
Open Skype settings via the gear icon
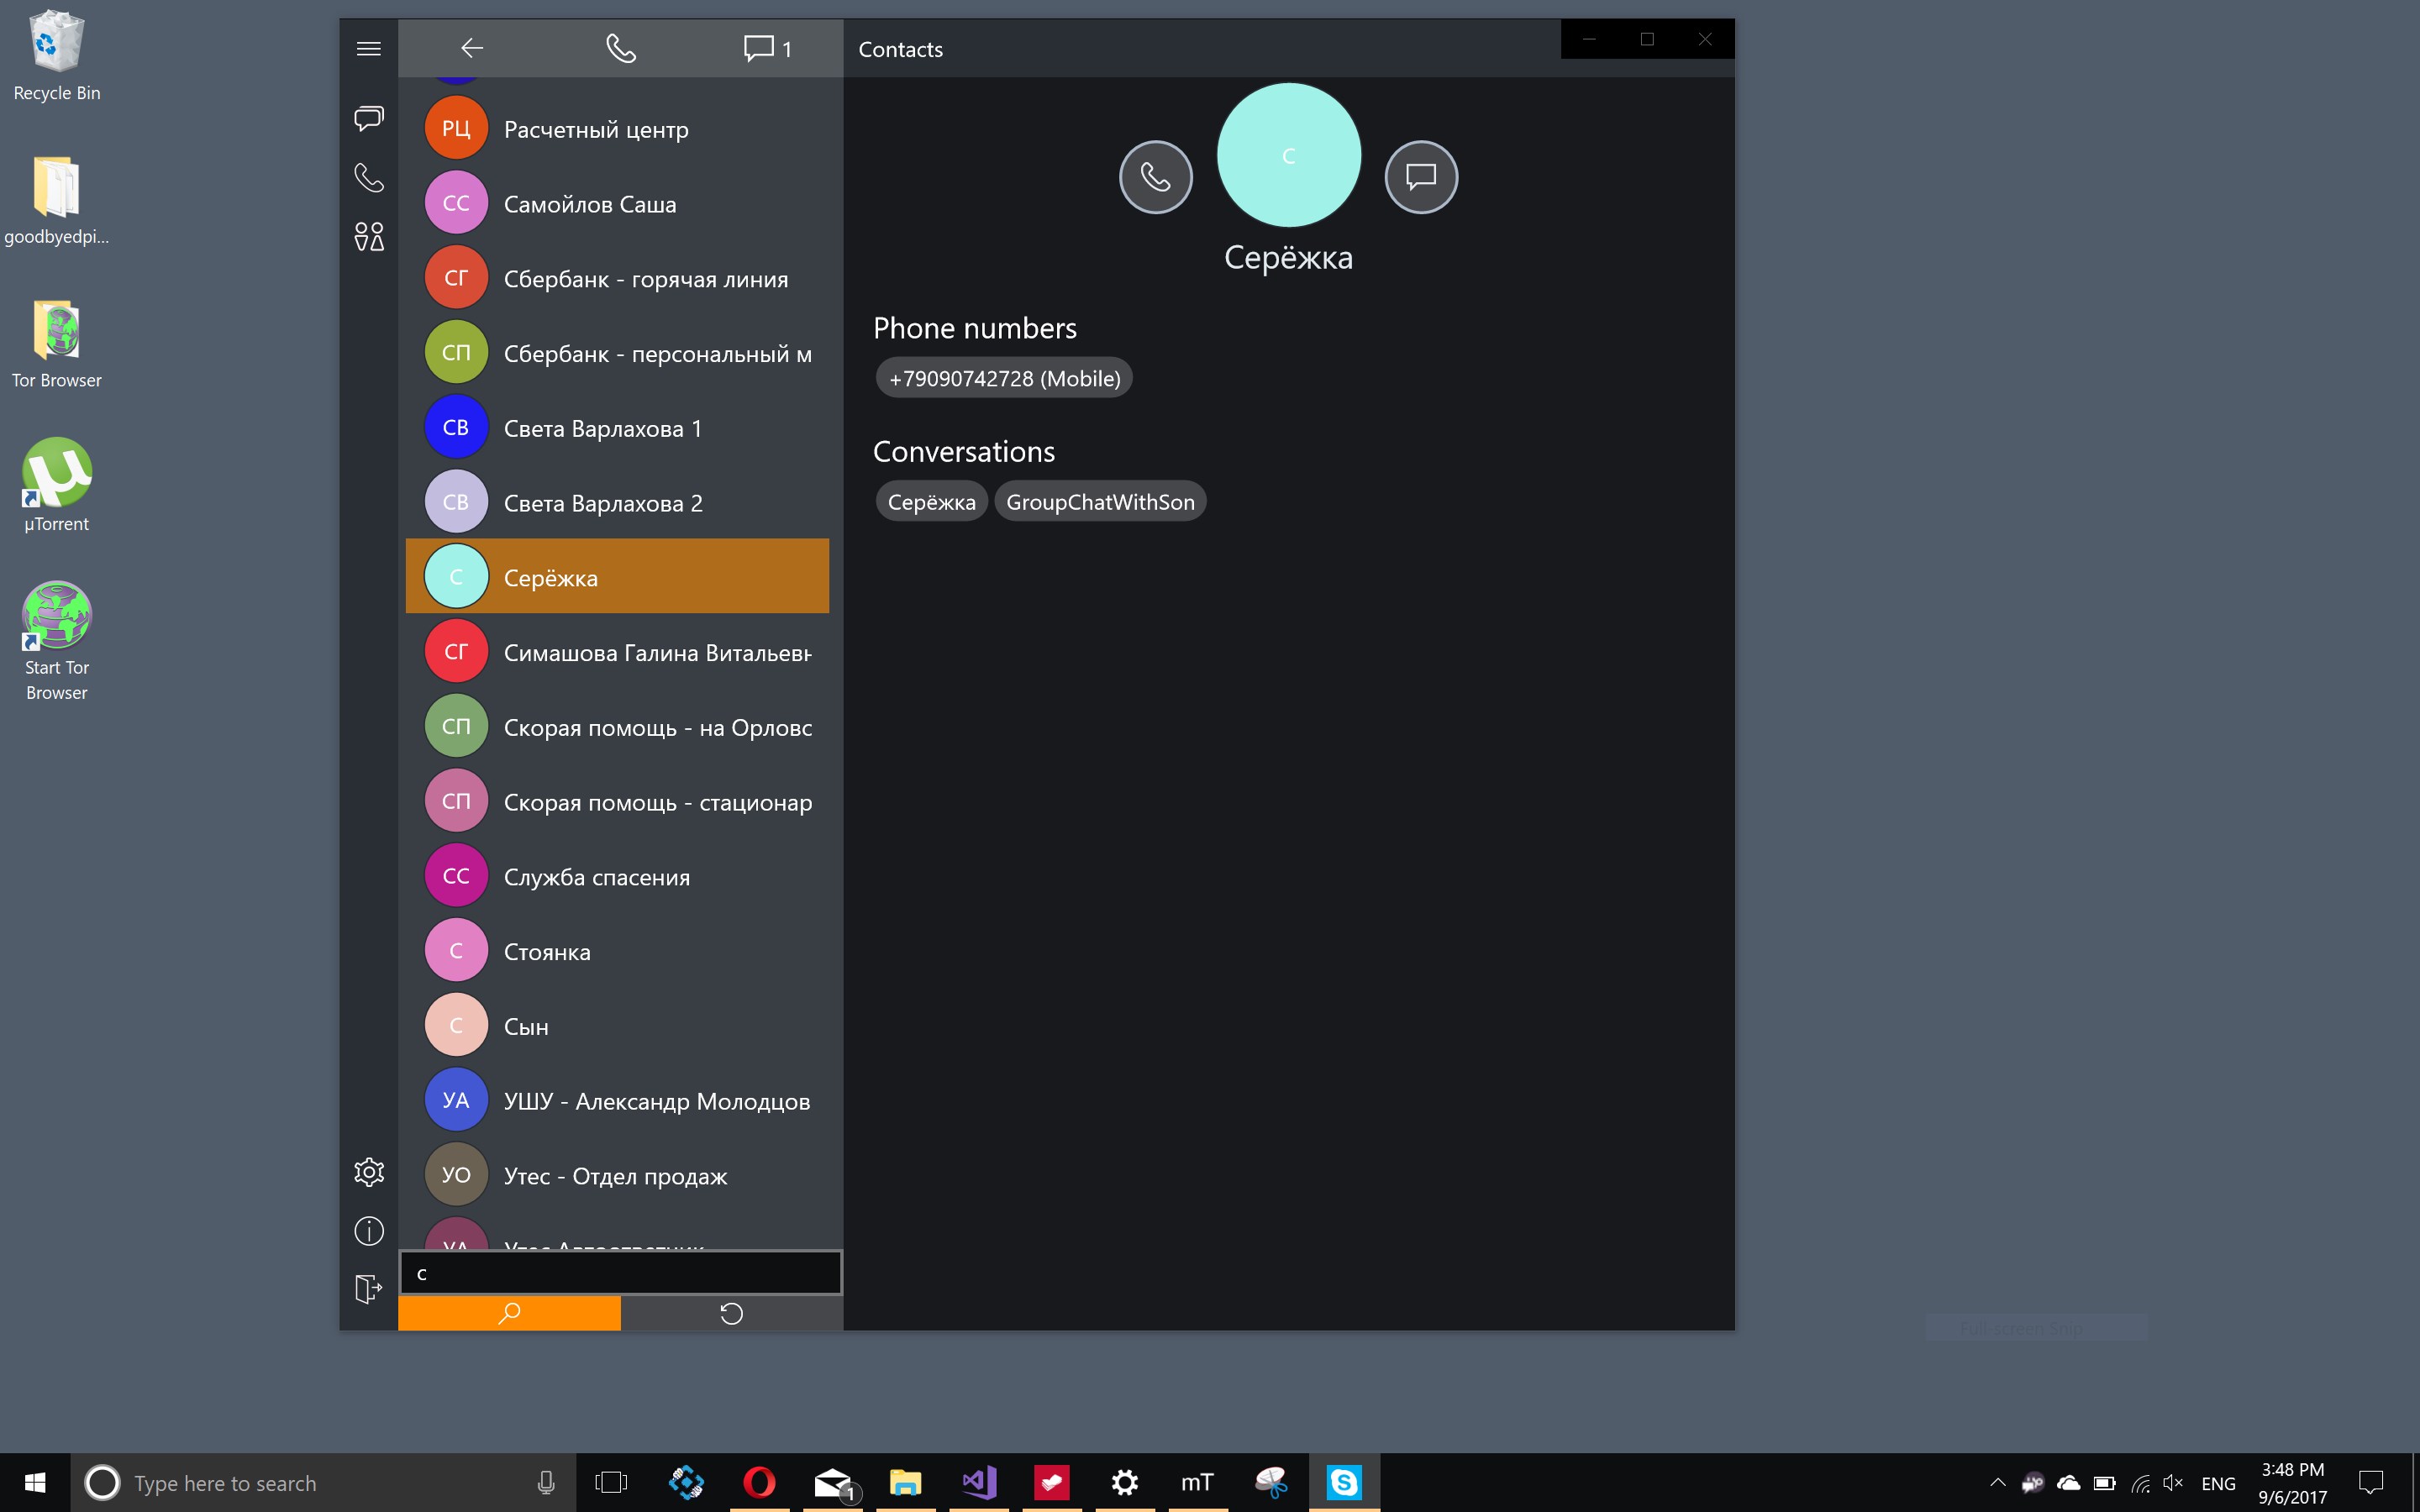pos(369,1172)
